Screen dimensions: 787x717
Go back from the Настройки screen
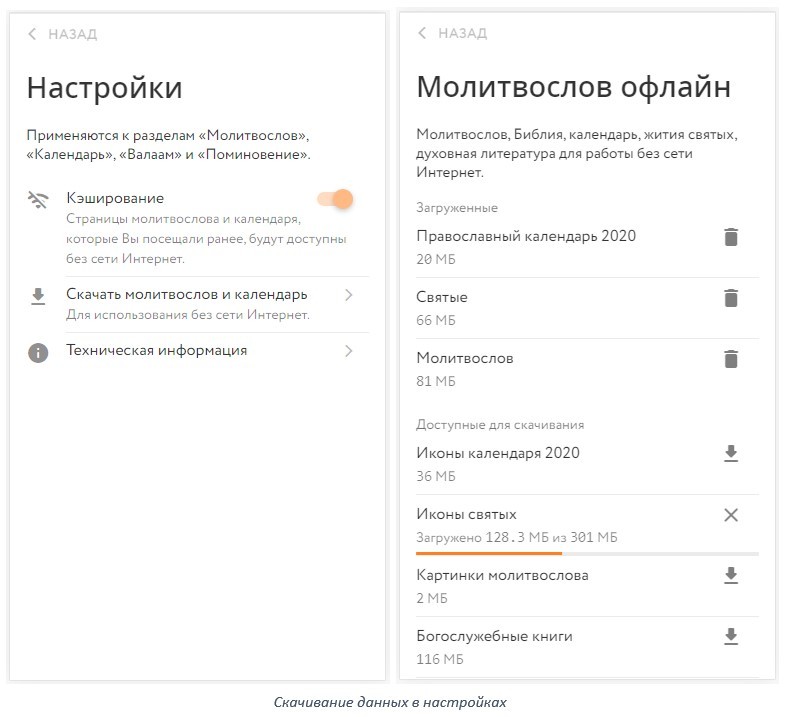[x=63, y=34]
